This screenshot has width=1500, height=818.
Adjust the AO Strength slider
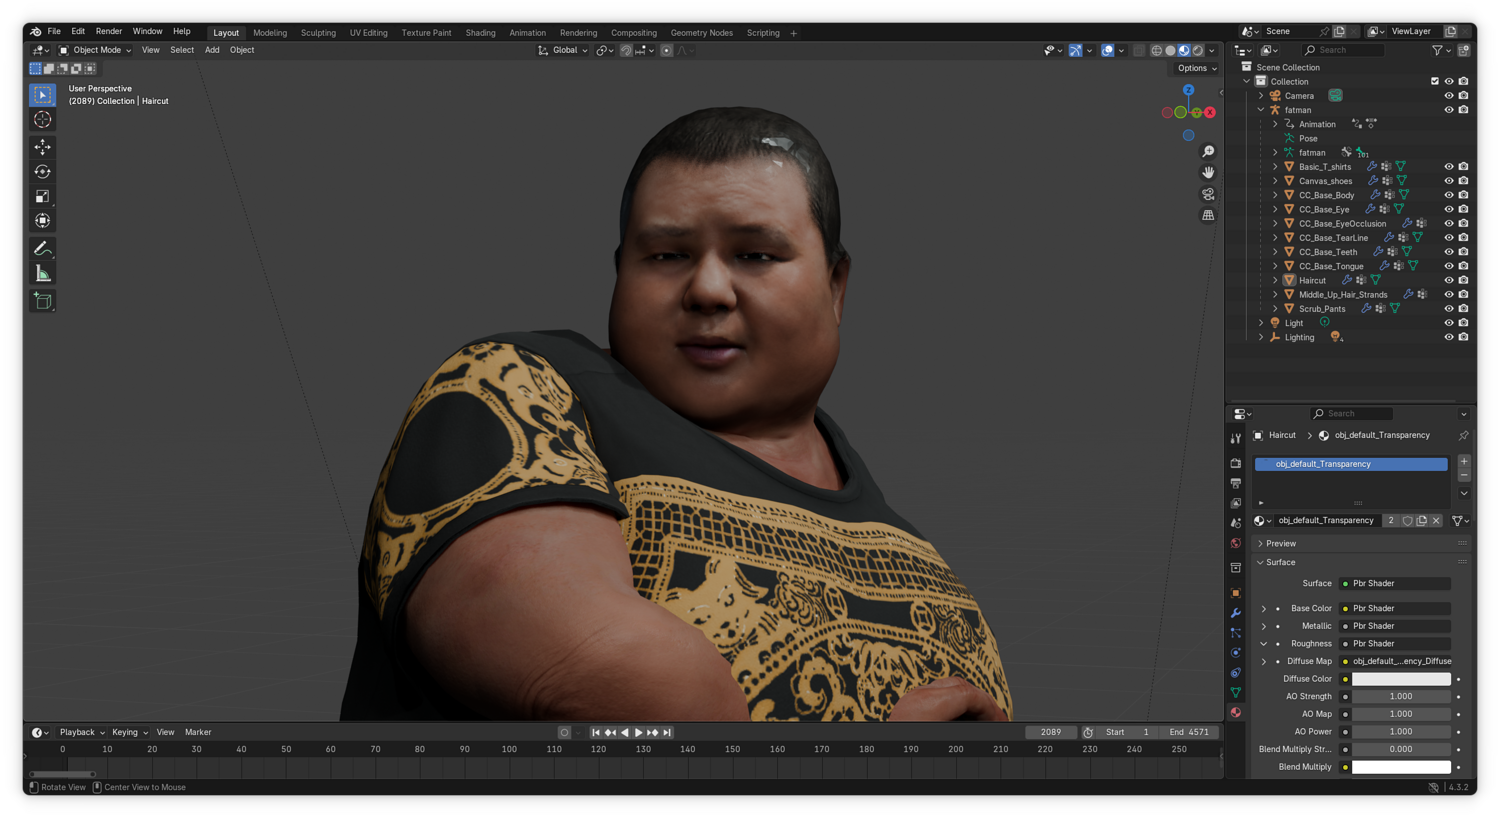pos(1401,697)
